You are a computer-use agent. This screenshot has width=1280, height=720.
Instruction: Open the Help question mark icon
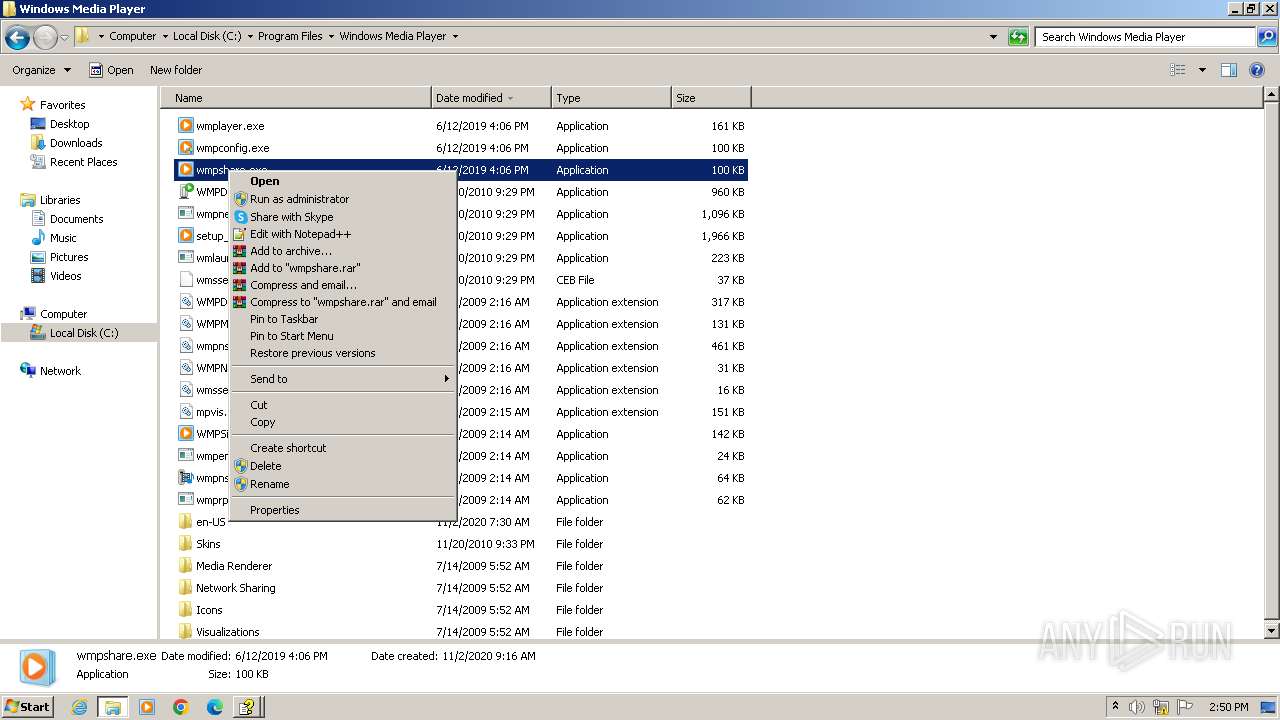click(1257, 70)
